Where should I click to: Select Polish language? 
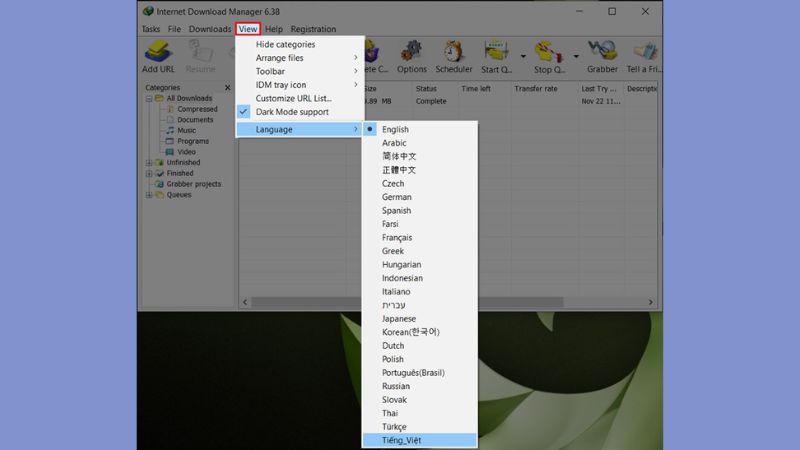coord(420,359)
